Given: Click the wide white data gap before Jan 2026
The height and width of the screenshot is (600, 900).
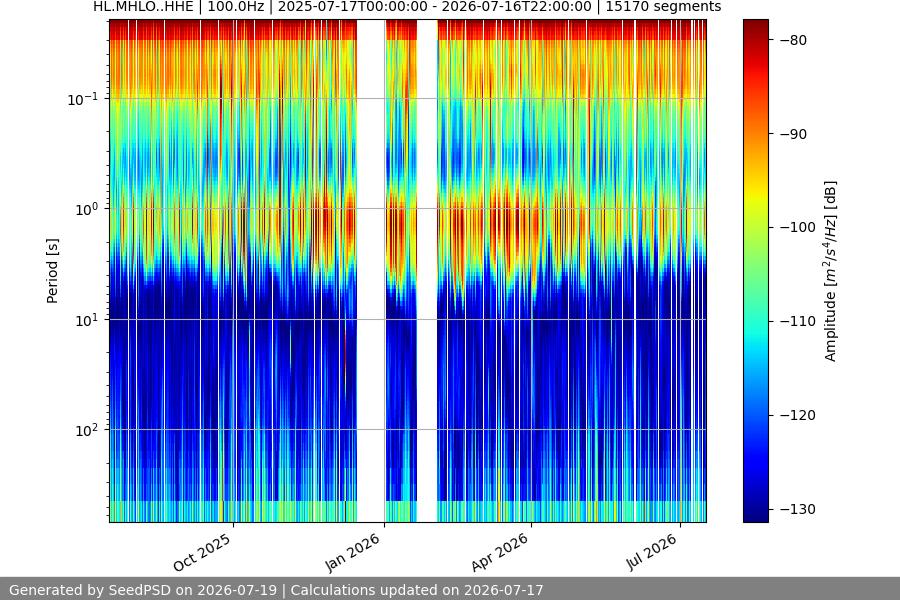Looking at the screenshot, I should (x=371, y=271).
